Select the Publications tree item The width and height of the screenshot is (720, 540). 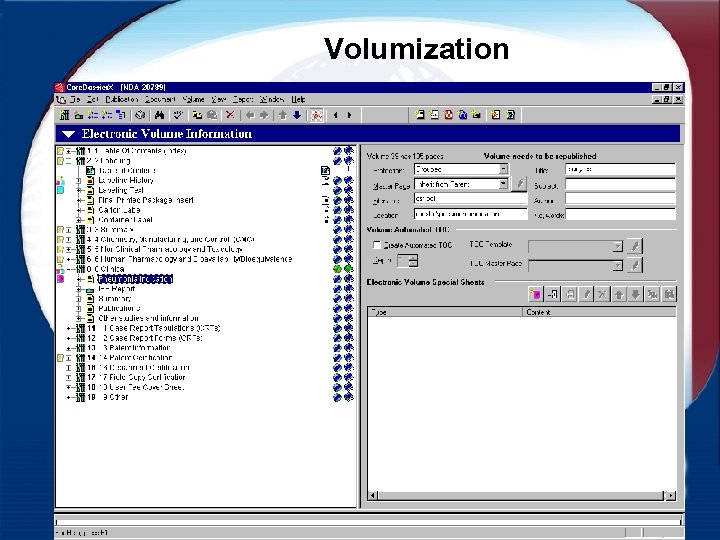tap(119, 308)
